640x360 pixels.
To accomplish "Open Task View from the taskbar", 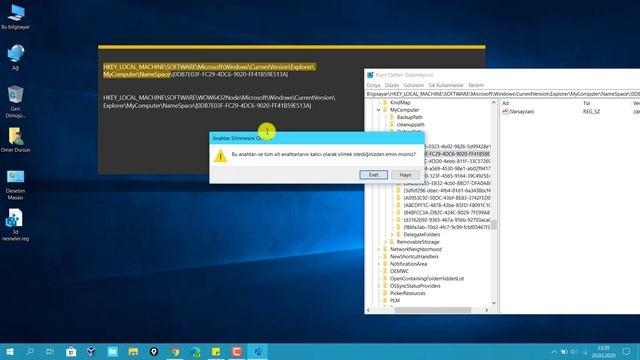I will 50,351.
